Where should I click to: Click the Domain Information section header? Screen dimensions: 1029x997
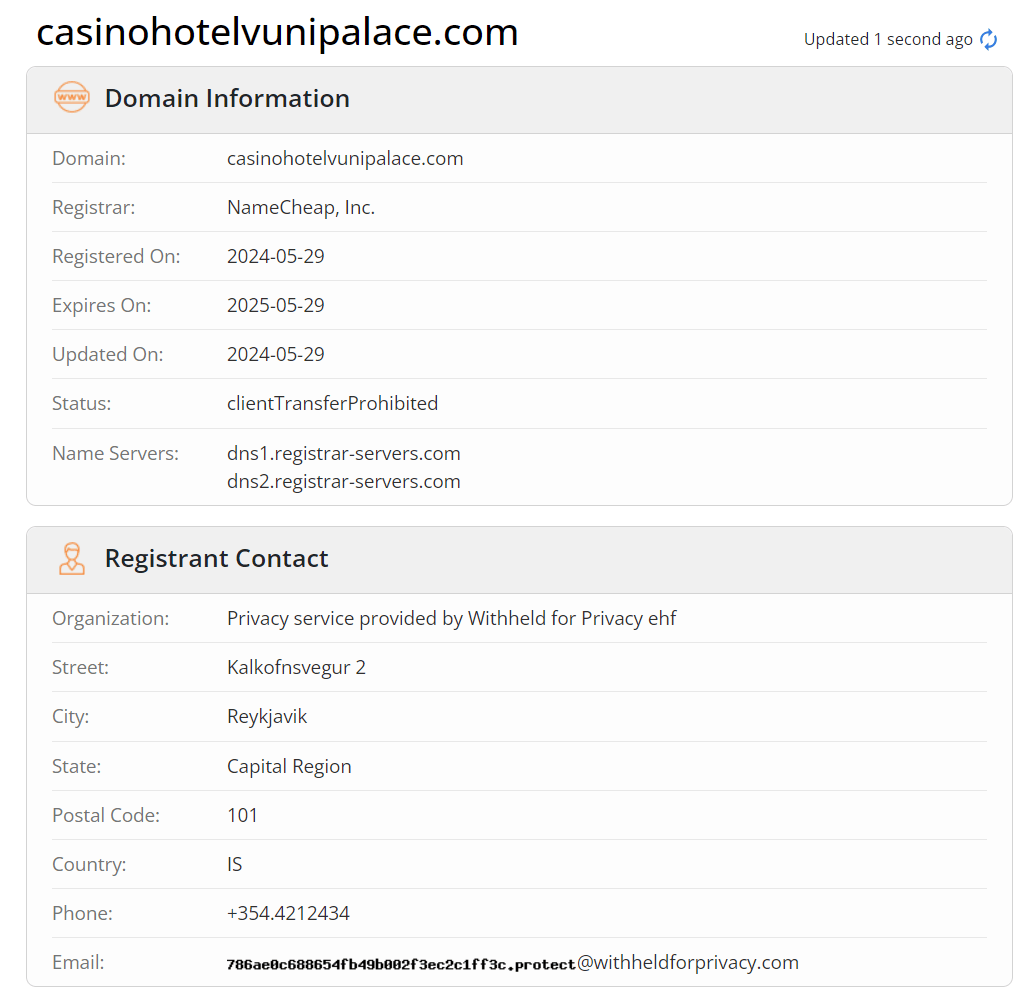click(x=227, y=98)
